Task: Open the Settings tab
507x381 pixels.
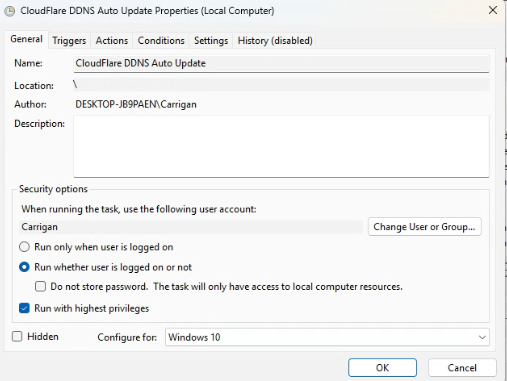Action: pos(211,41)
